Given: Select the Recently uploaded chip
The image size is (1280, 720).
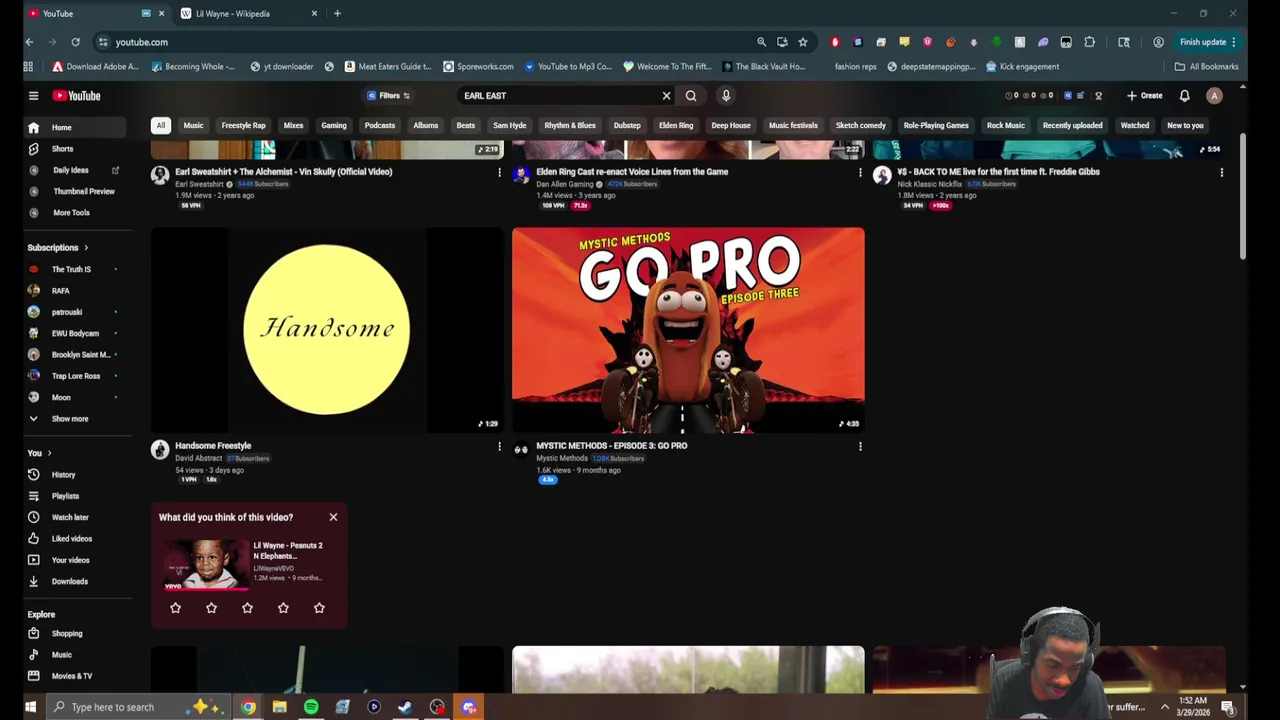Looking at the screenshot, I should pos(1072,125).
